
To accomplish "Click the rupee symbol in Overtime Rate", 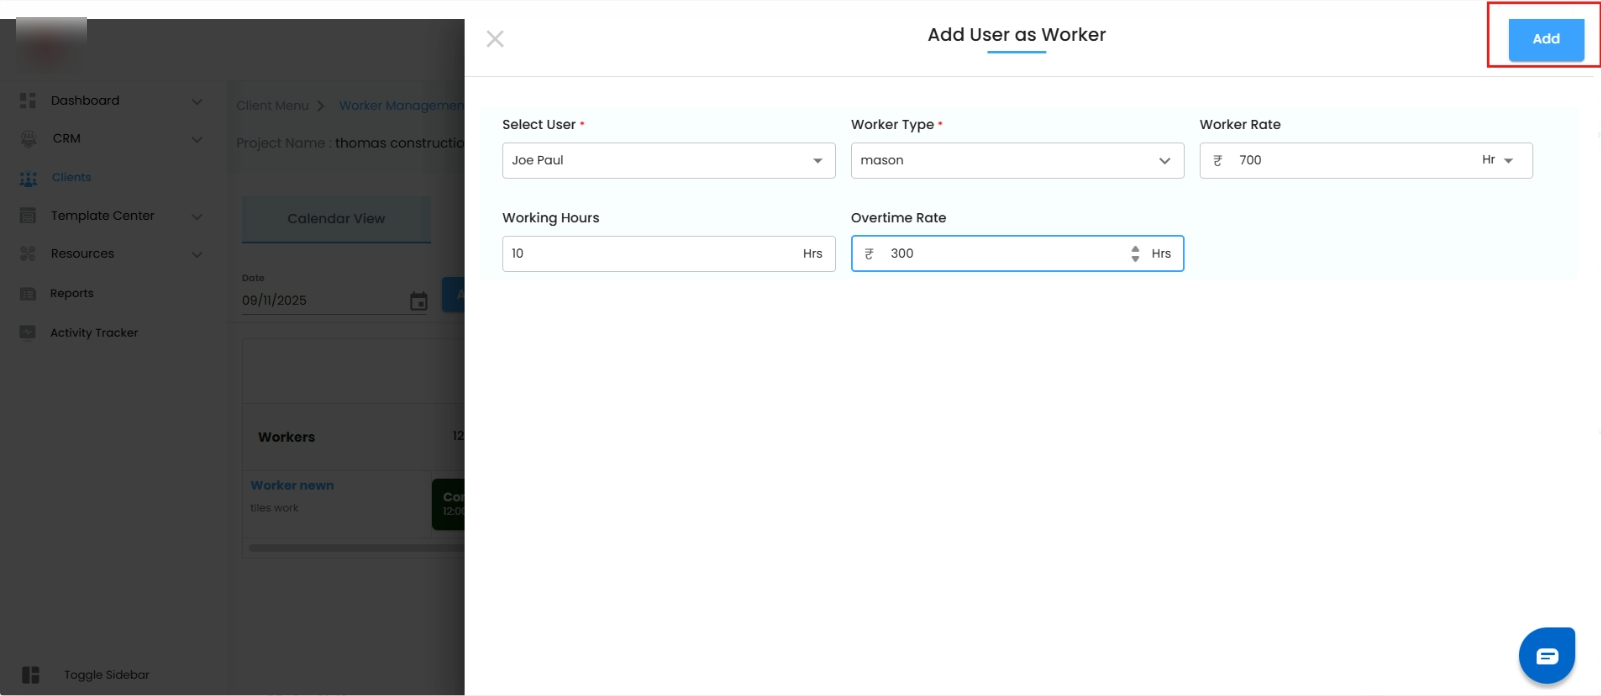I will tap(869, 254).
